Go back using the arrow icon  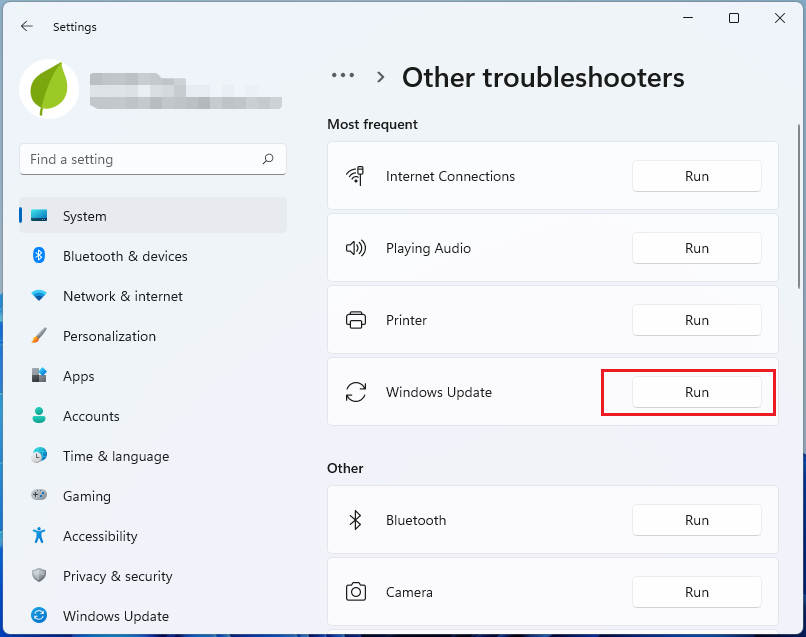click(x=27, y=26)
